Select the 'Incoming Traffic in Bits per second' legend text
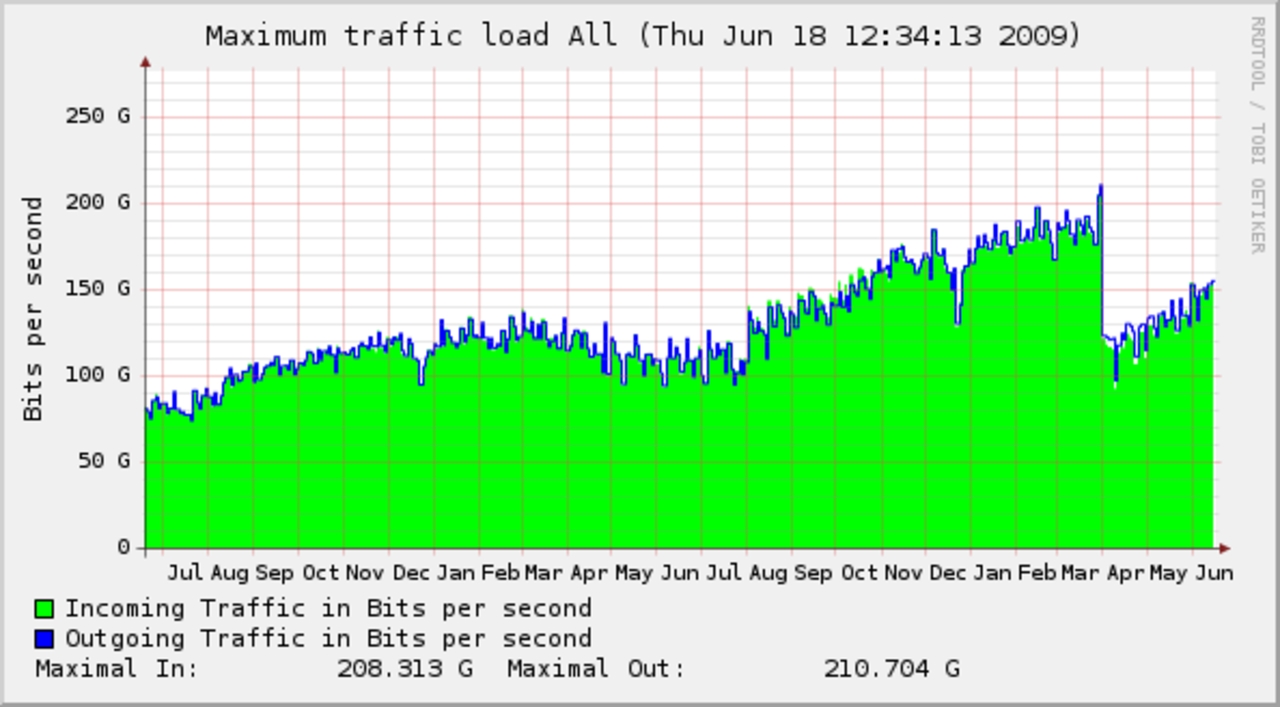The height and width of the screenshot is (707, 1280). (x=328, y=608)
